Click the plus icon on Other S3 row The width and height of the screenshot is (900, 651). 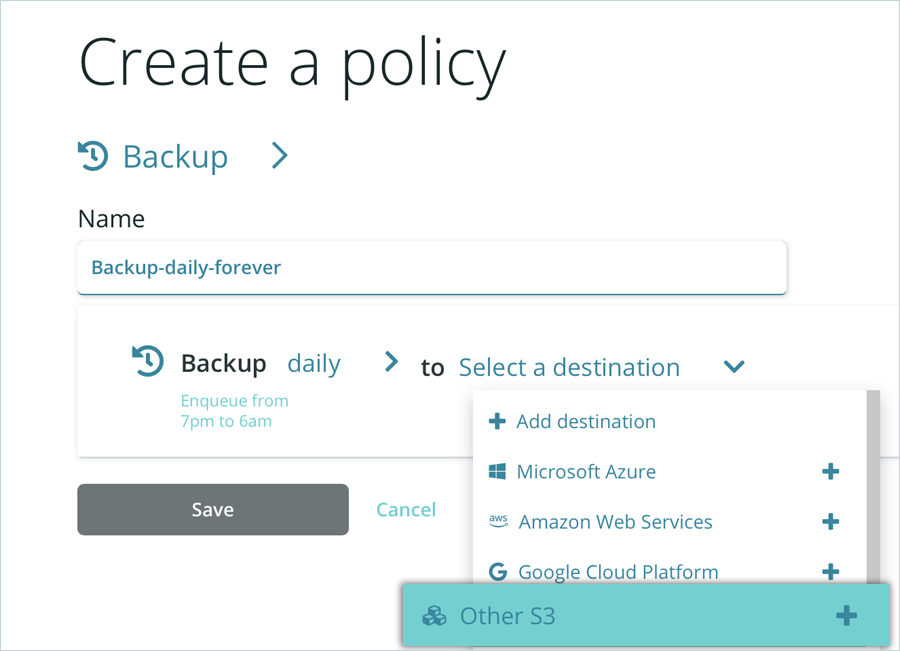(x=846, y=615)
